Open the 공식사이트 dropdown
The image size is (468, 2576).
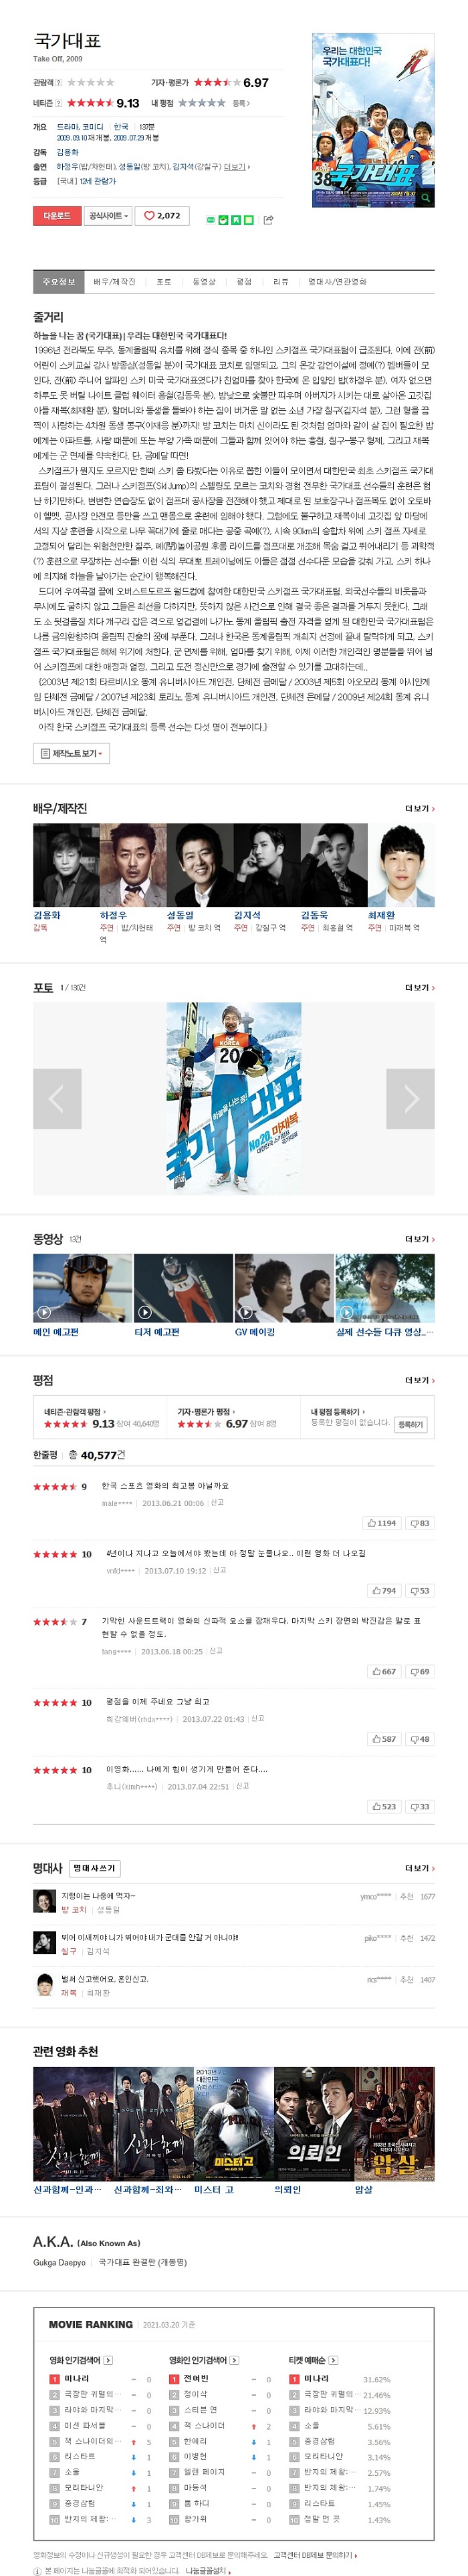108,215
